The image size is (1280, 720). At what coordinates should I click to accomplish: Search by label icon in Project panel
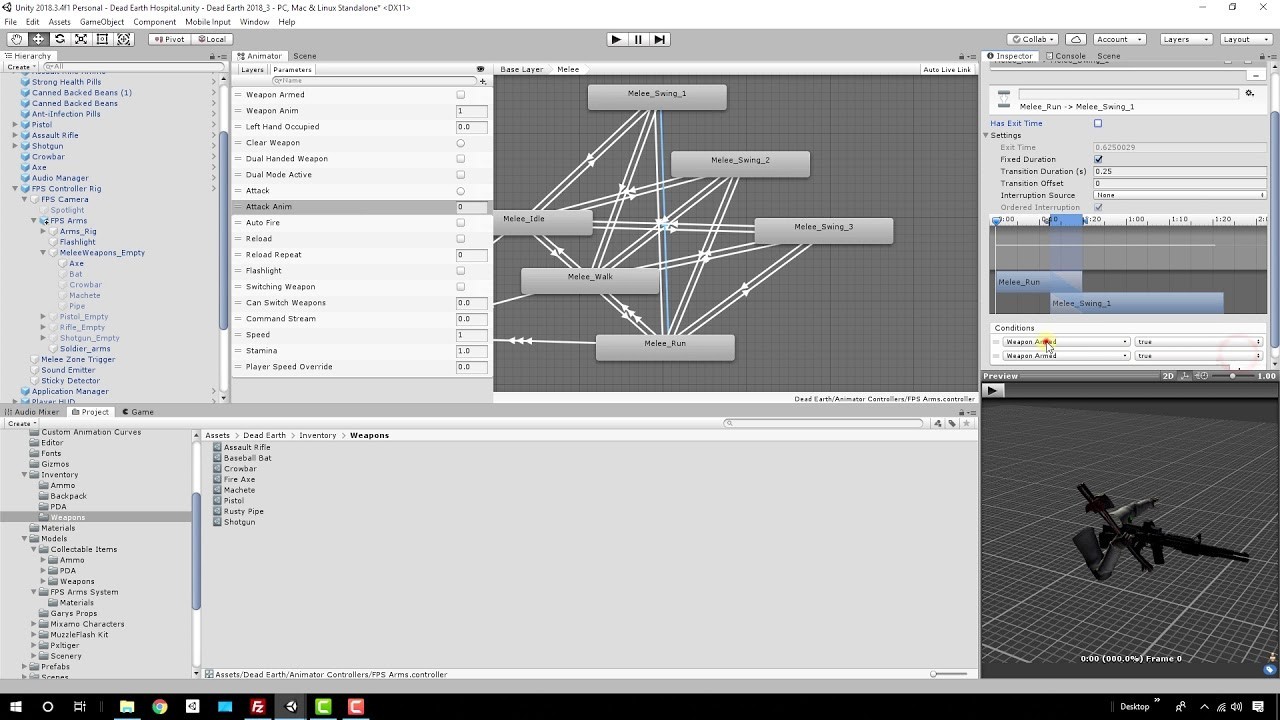point(952,423)
